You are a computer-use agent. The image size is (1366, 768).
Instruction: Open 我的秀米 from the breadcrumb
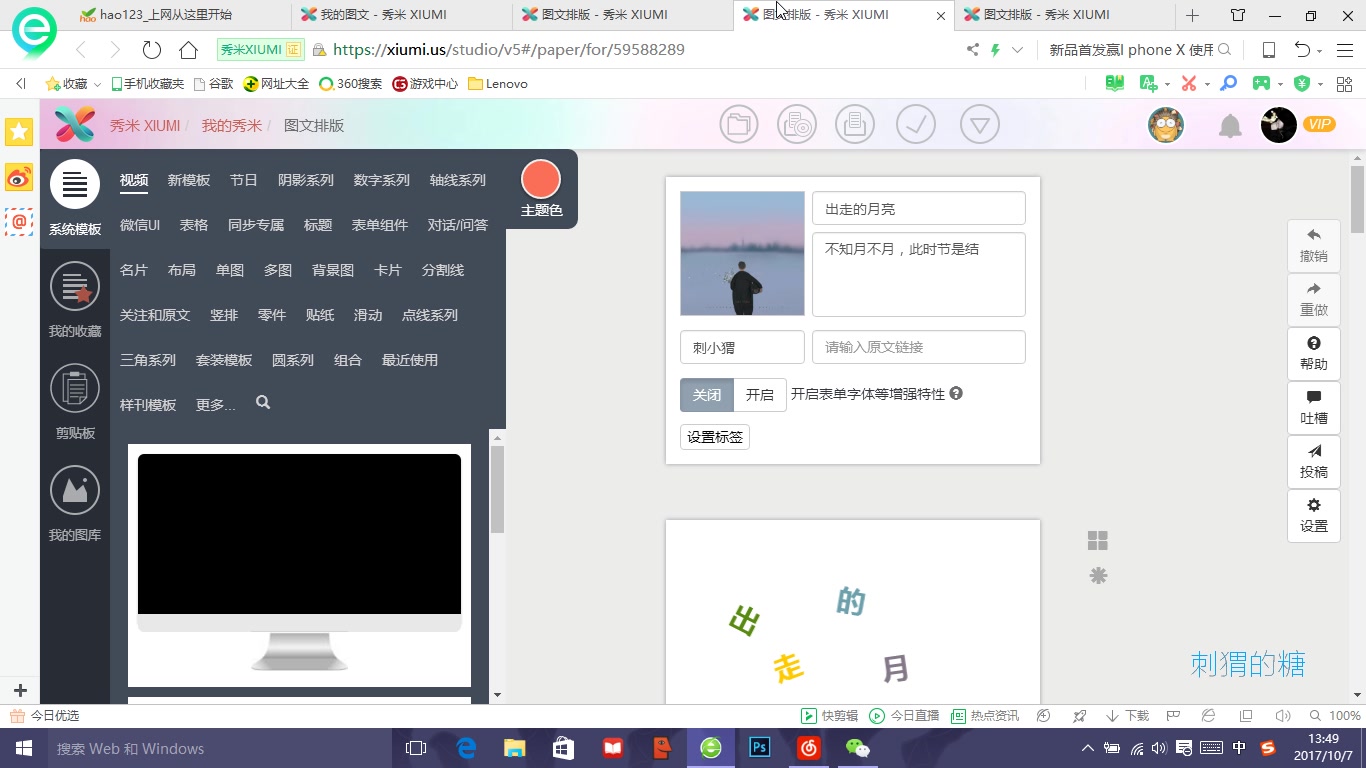[x=232, y=125]
